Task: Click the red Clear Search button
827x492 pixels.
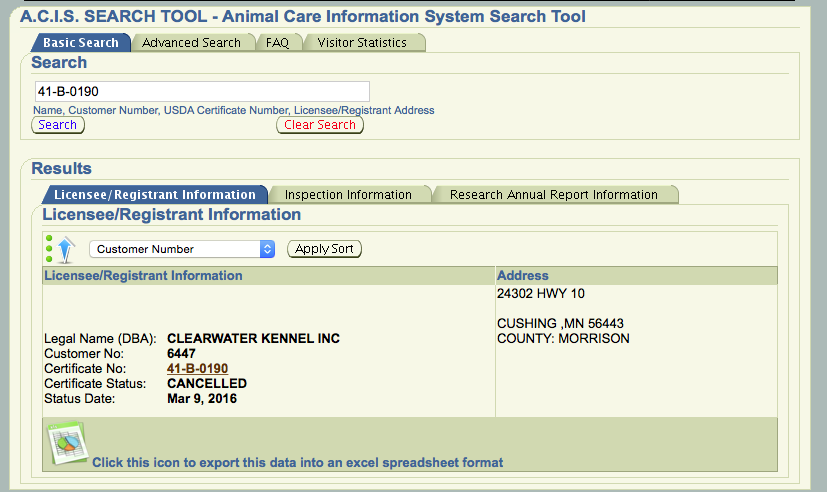Action: click(x=320, y=125)
